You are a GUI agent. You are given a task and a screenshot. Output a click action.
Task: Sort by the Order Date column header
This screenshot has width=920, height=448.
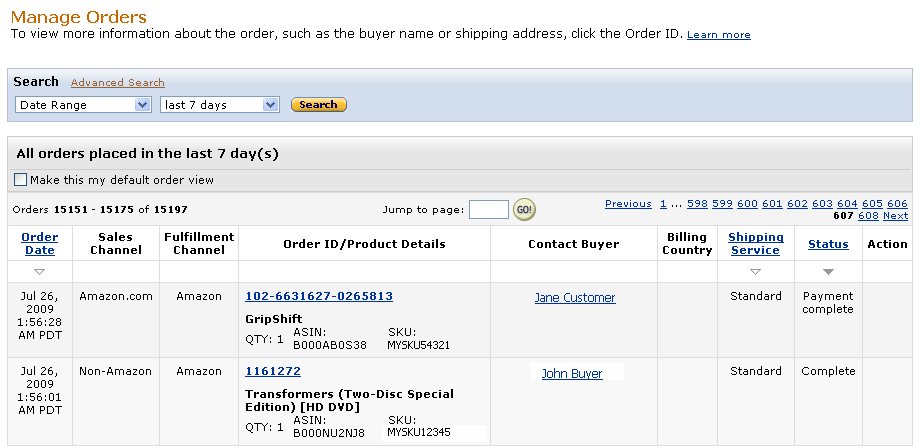pyautogui.click(x=40, y=243)
